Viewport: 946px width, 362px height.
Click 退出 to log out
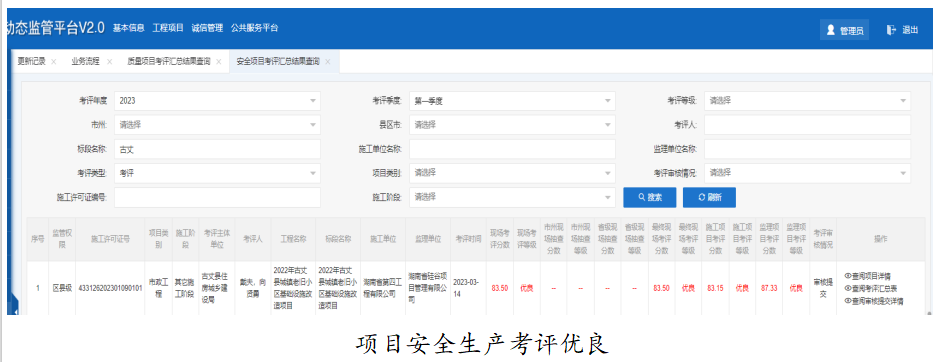[x=903, y=30]
